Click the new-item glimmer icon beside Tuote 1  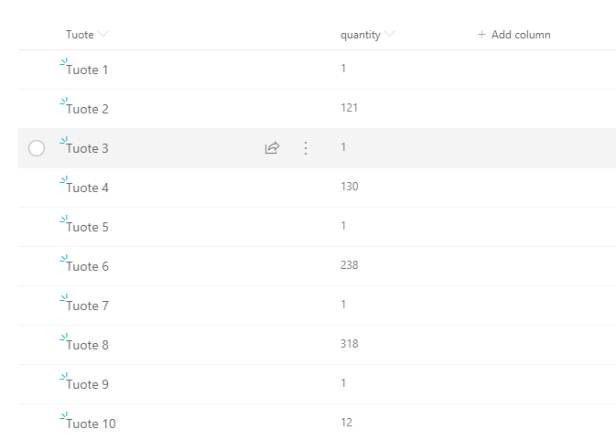(64, 65)
